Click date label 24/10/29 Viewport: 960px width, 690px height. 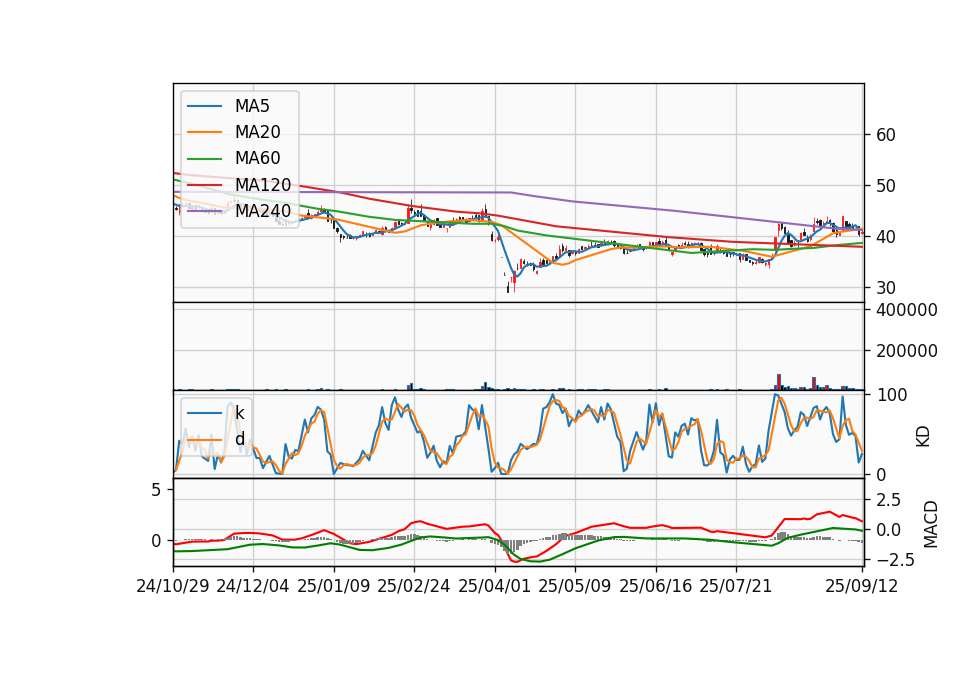point(173,586)
